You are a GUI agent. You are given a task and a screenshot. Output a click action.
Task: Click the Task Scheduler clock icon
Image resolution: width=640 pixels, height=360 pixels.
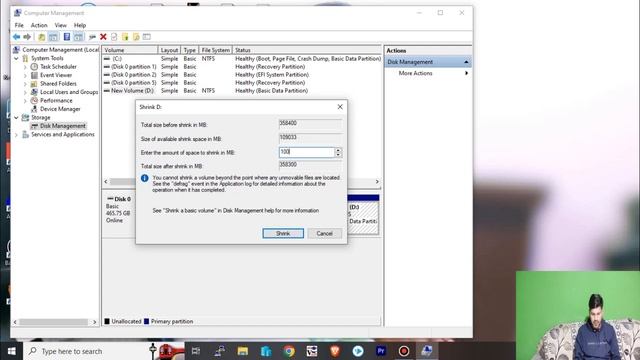click(x=34, y=67)
